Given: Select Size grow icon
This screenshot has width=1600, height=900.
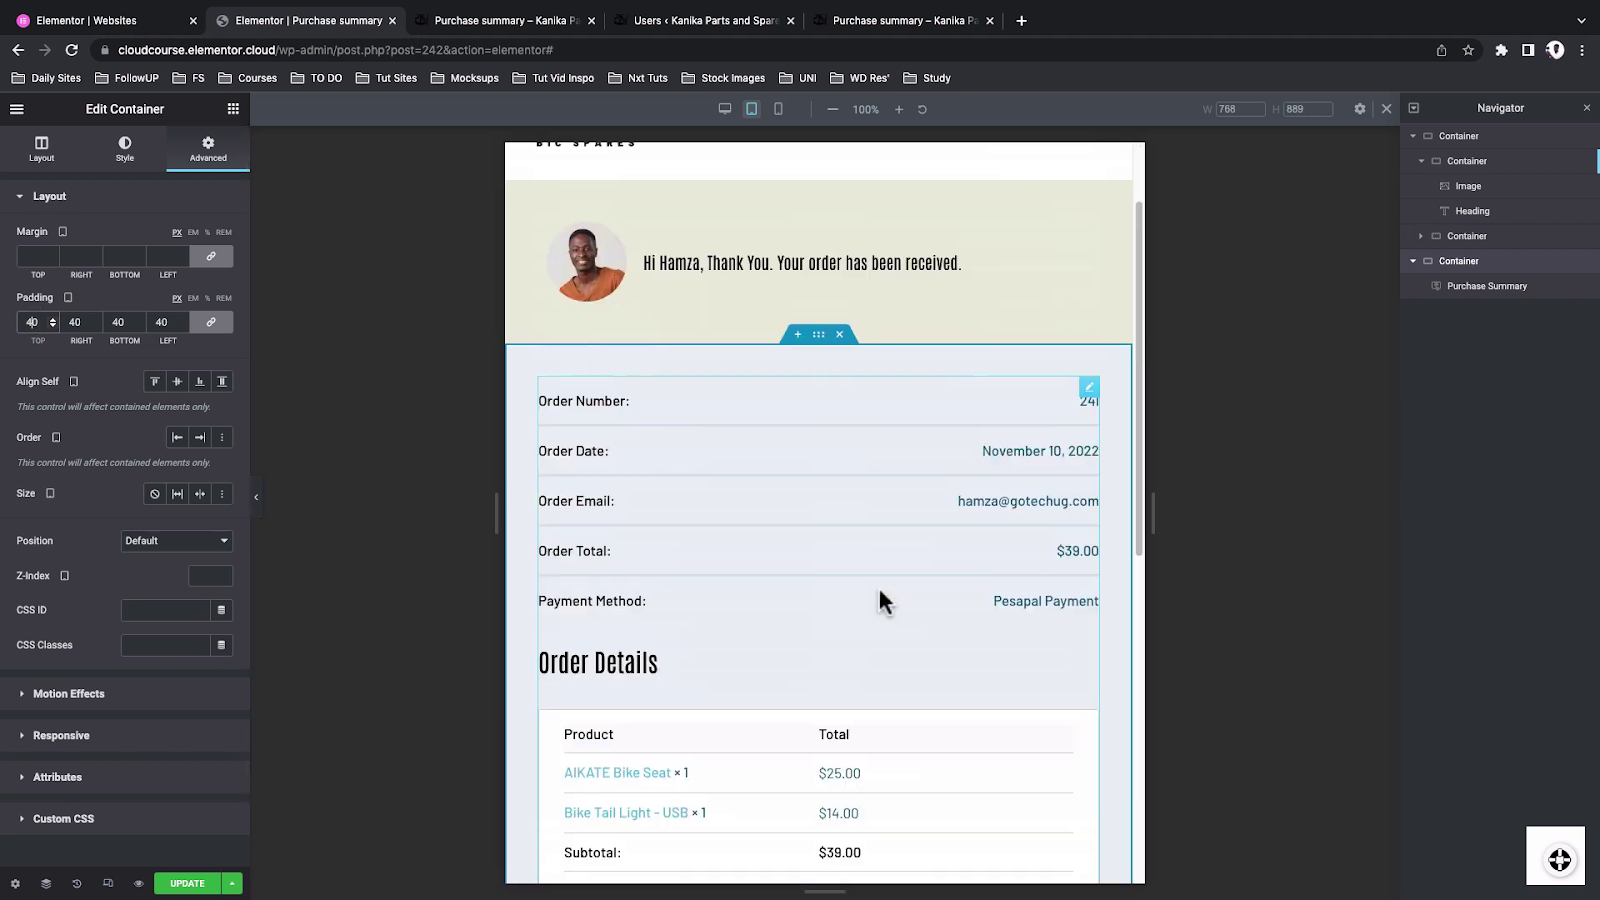Looking at the screenshot, I should click(x=177, y=494).
